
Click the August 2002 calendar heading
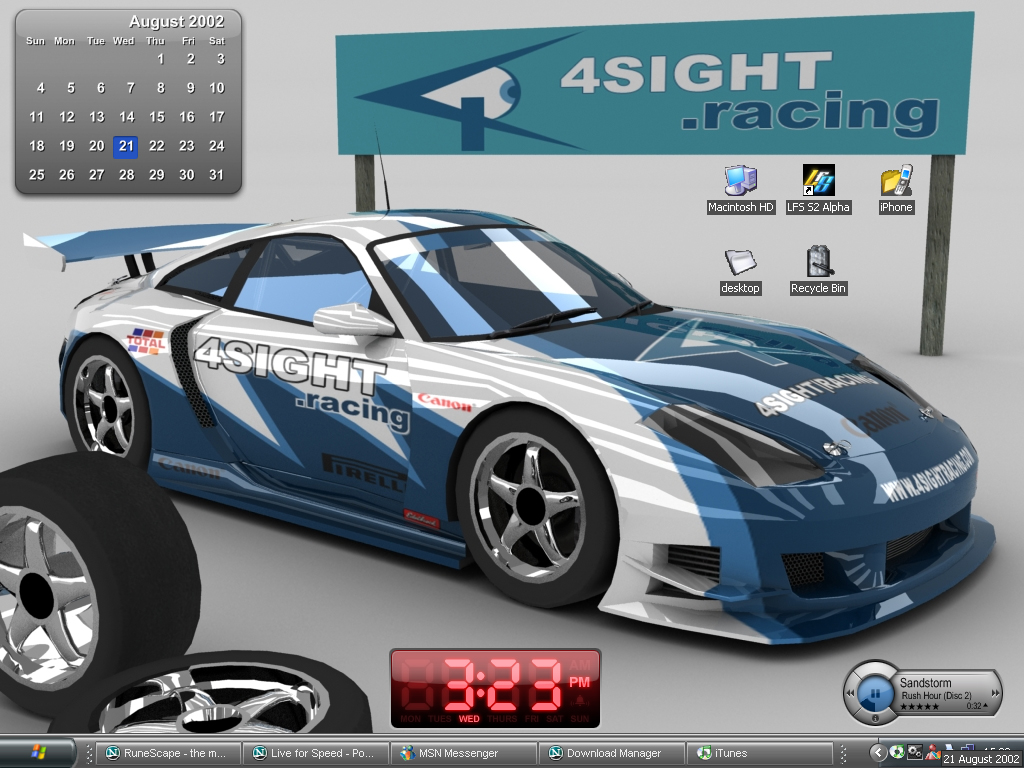pos(176,22)
